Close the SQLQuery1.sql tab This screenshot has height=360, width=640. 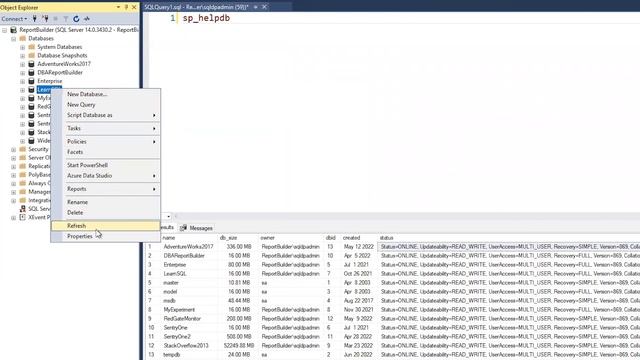pyautogui.click(x=264, y=7)
